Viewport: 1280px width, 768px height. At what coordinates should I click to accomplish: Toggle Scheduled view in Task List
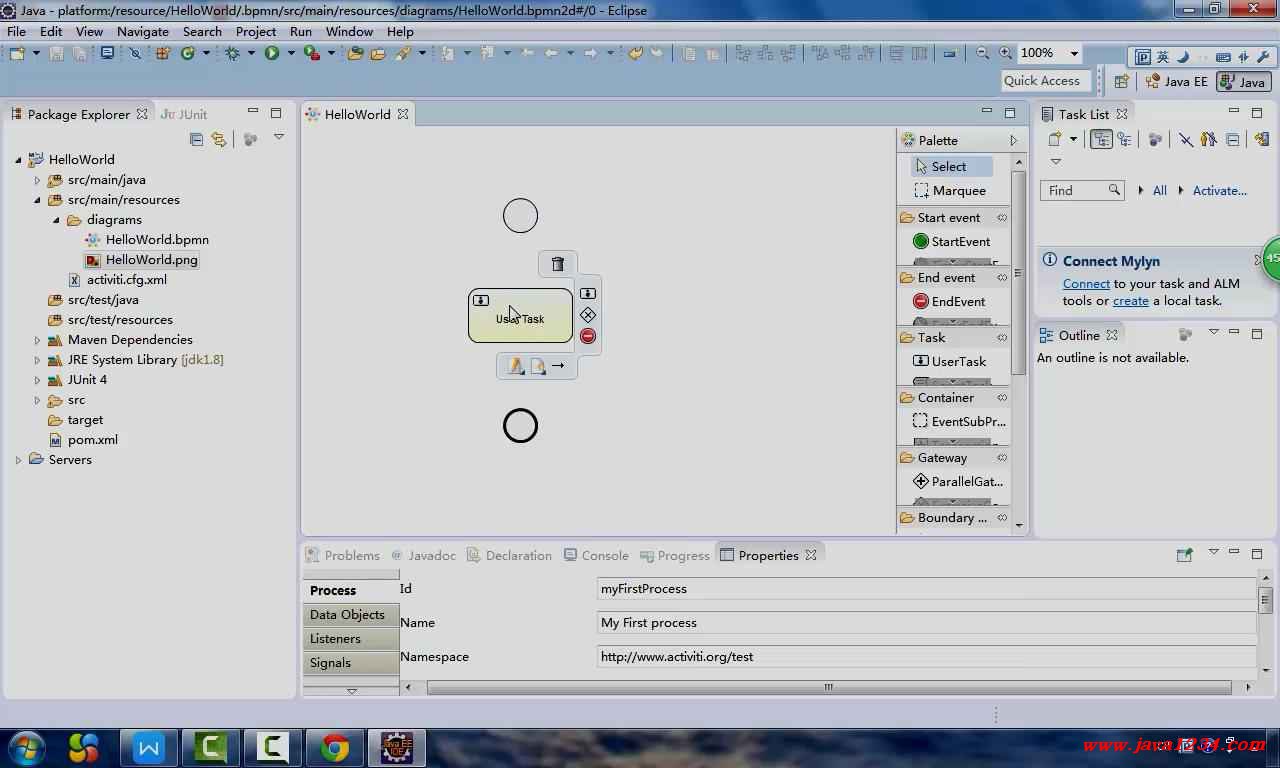(1125, 139)
